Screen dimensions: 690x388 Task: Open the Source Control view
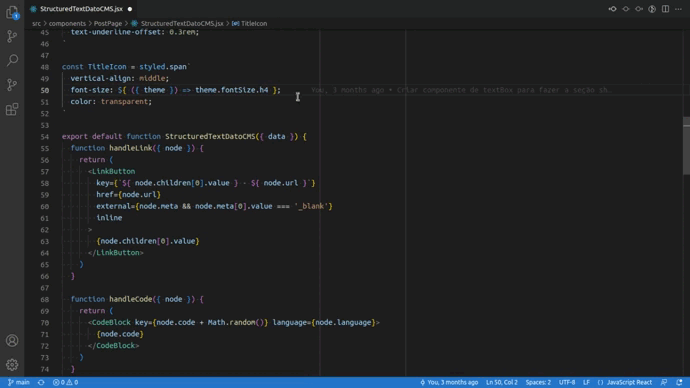[12, 36]
